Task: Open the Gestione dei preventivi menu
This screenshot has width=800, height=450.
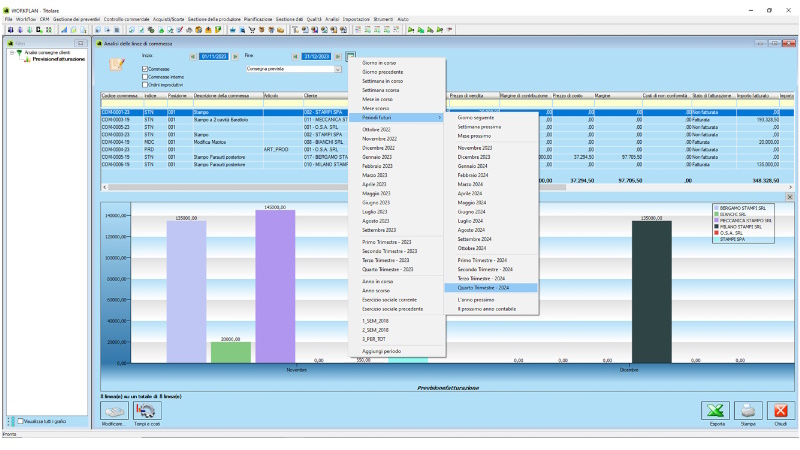Action: [x=77, y=19]
